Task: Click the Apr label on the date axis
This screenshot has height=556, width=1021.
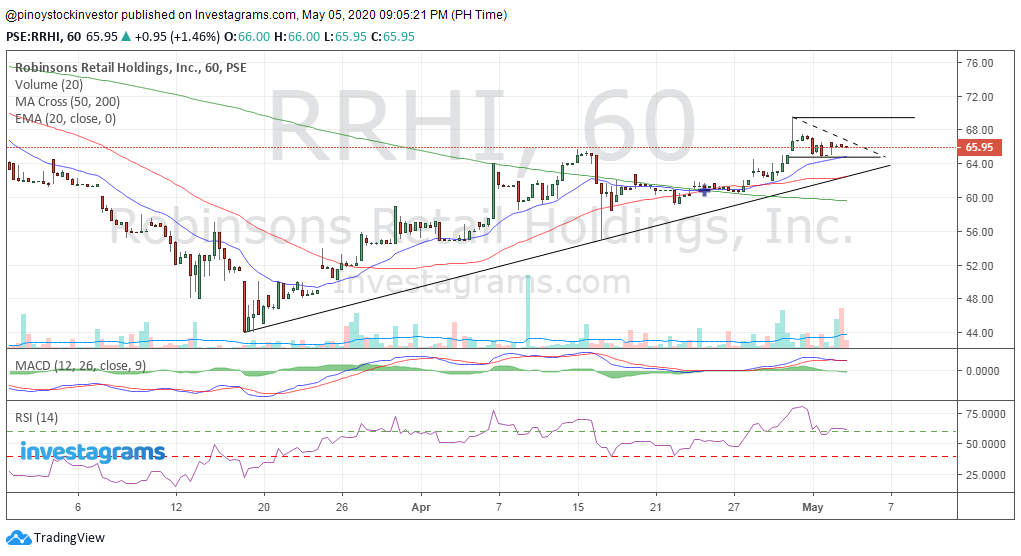Action: click(x=419, y=507)
